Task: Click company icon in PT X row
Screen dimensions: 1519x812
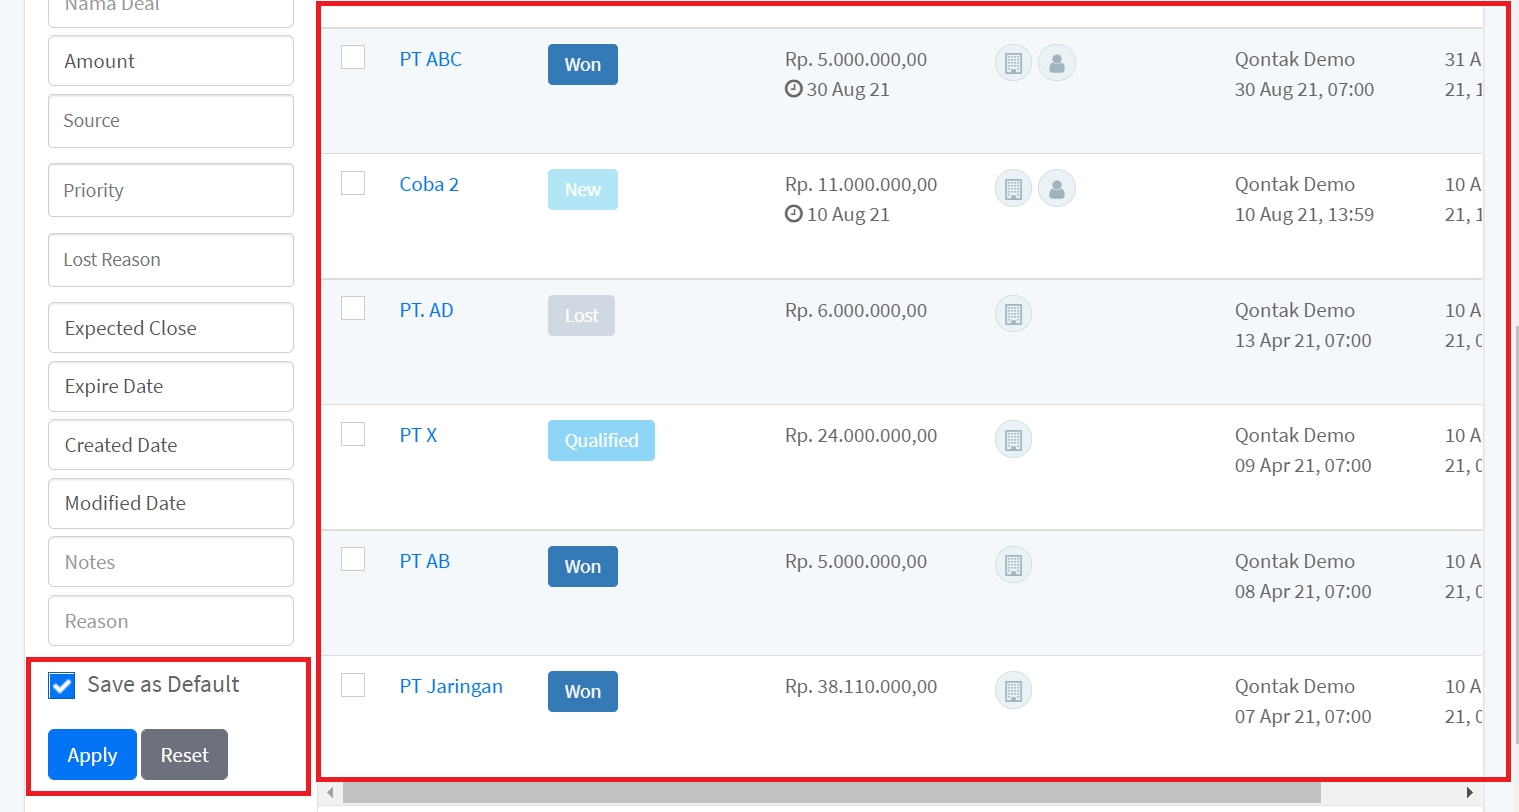Action: [1013, 439]
